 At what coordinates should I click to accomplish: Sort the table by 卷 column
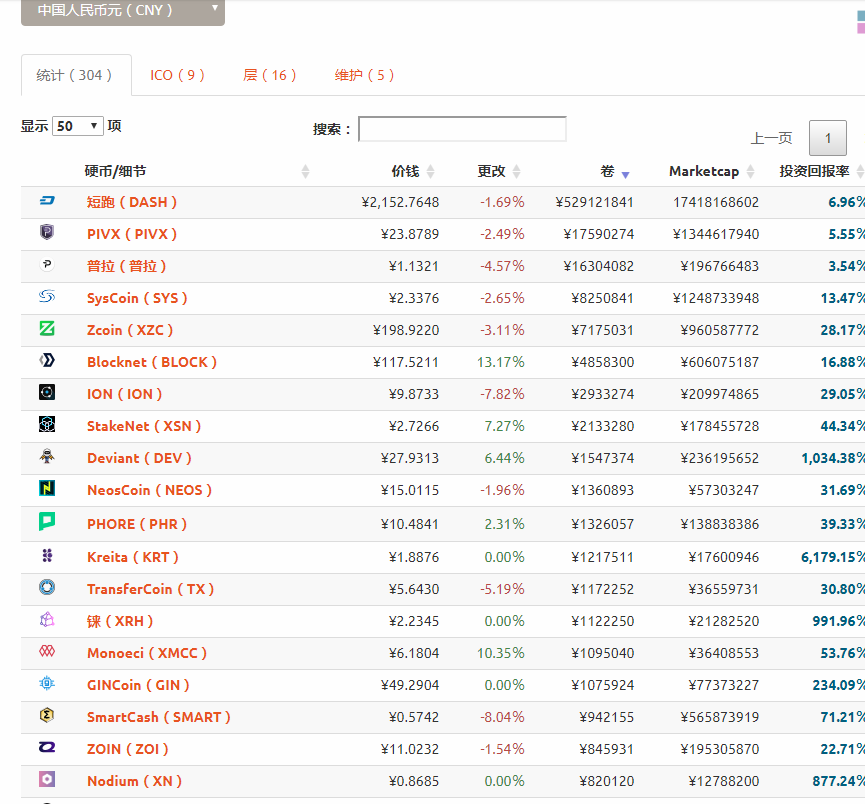[x=608, y=172]
